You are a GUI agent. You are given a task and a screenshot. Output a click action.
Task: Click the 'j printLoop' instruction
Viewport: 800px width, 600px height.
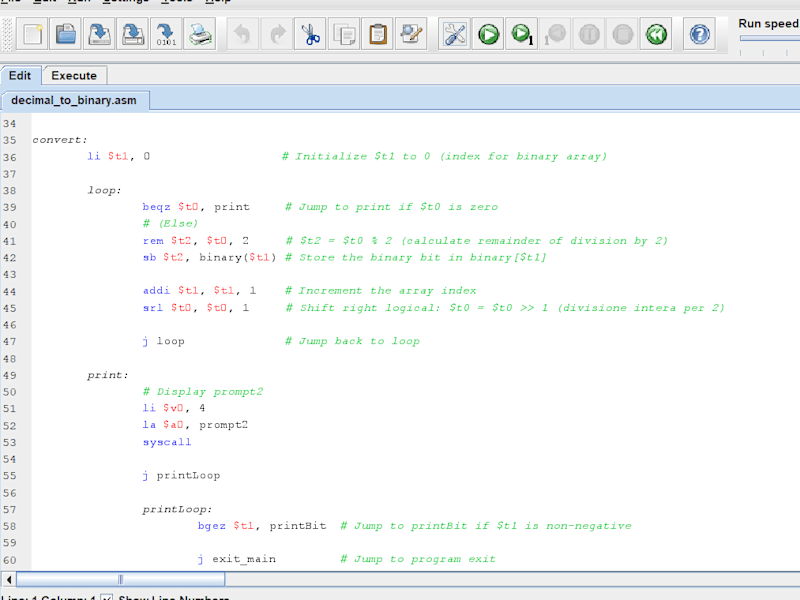pos(181,476)
